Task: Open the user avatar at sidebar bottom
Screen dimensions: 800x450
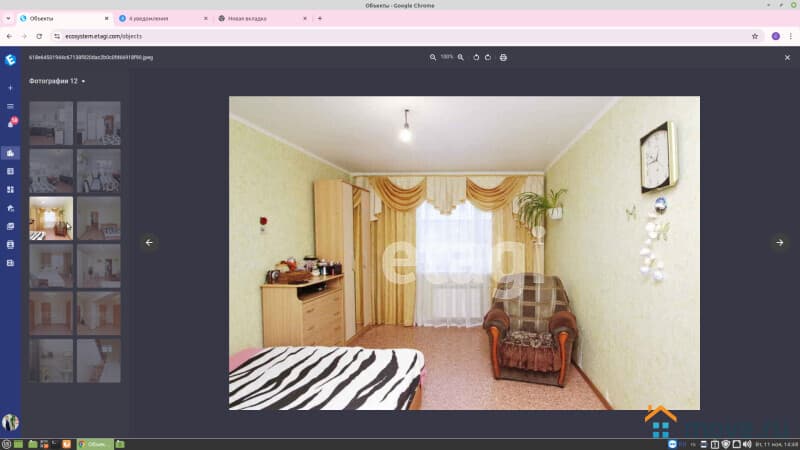Action: (x=11, y=422)
